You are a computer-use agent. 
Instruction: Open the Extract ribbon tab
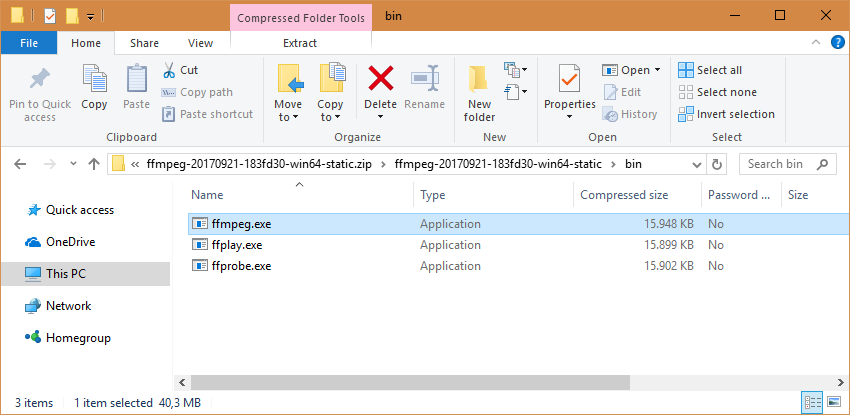click(300, 43)
